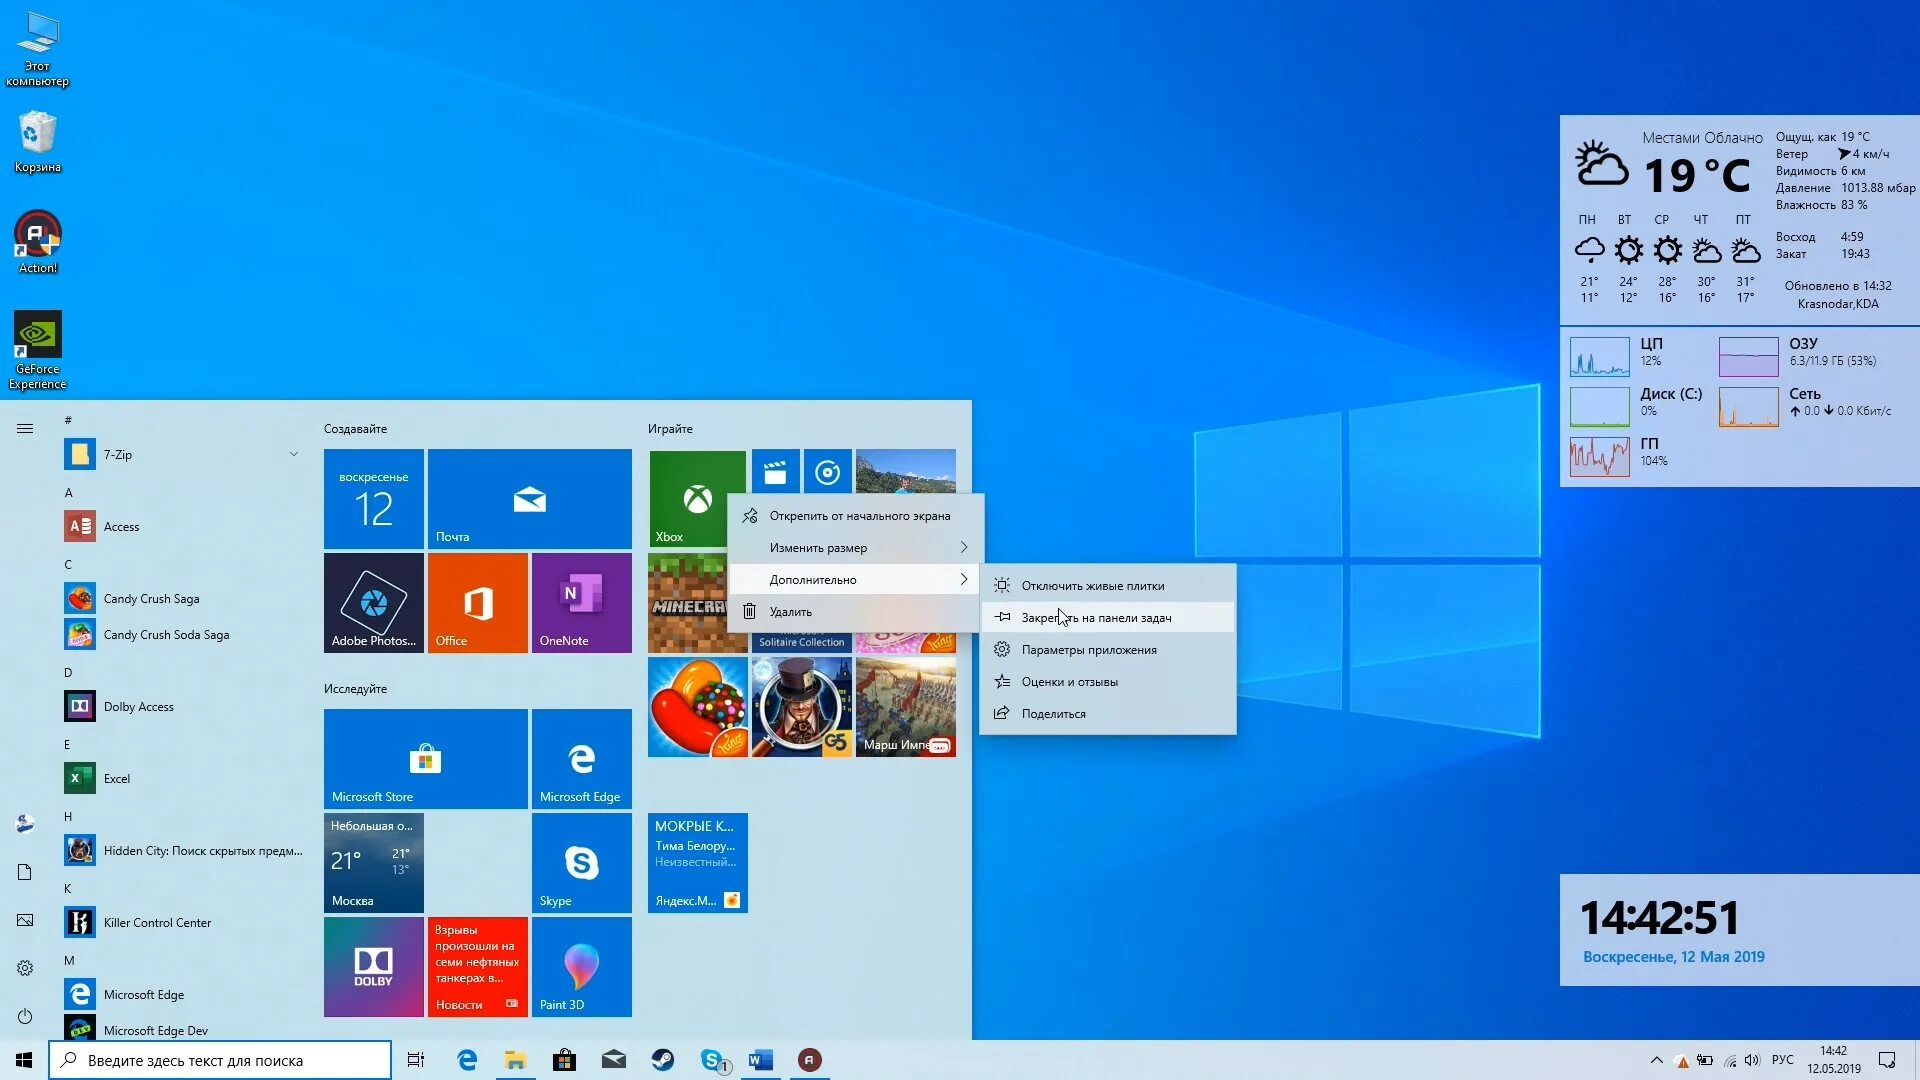Choose Pin to taskbar menu entry

point(1096,618)
